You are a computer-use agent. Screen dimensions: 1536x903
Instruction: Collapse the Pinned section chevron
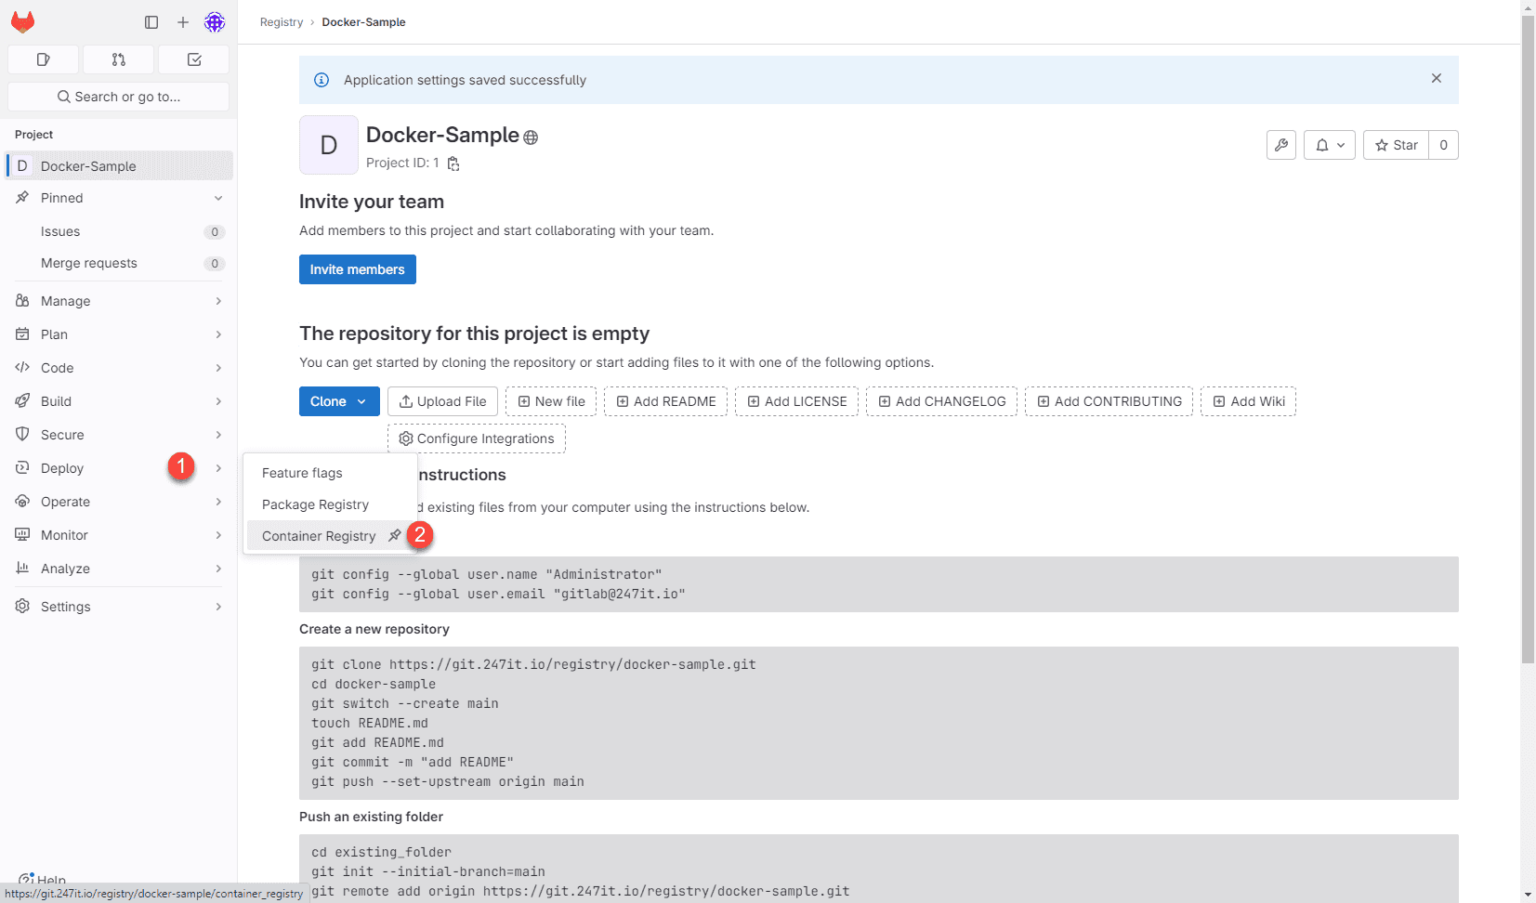(218, 198)
